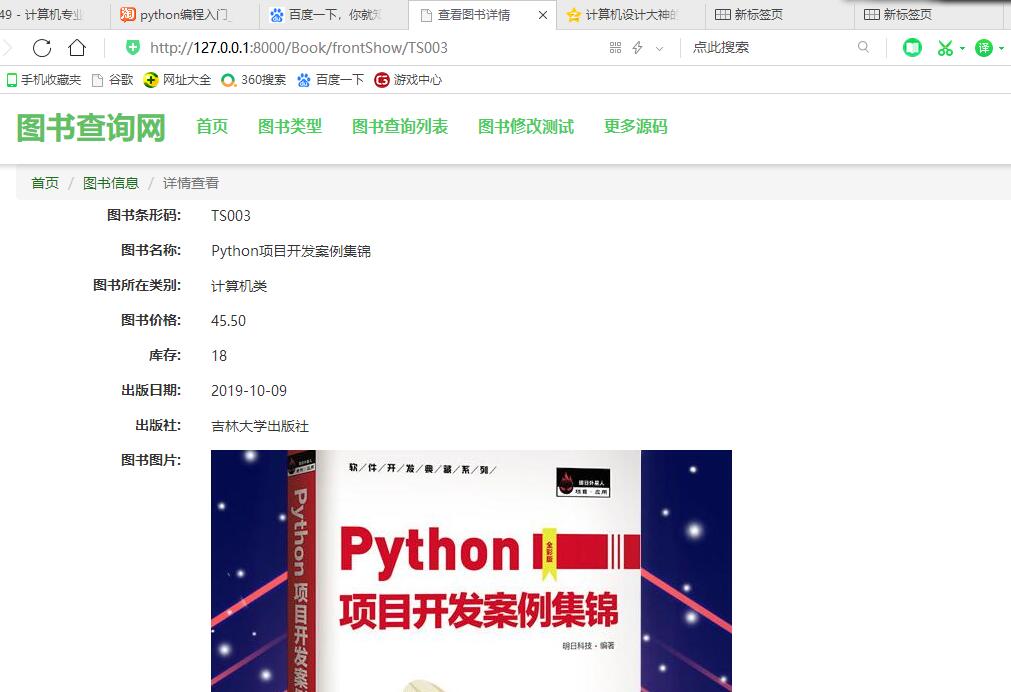
Task: Reload the page with the refresh icon
Action: [42, 48]
